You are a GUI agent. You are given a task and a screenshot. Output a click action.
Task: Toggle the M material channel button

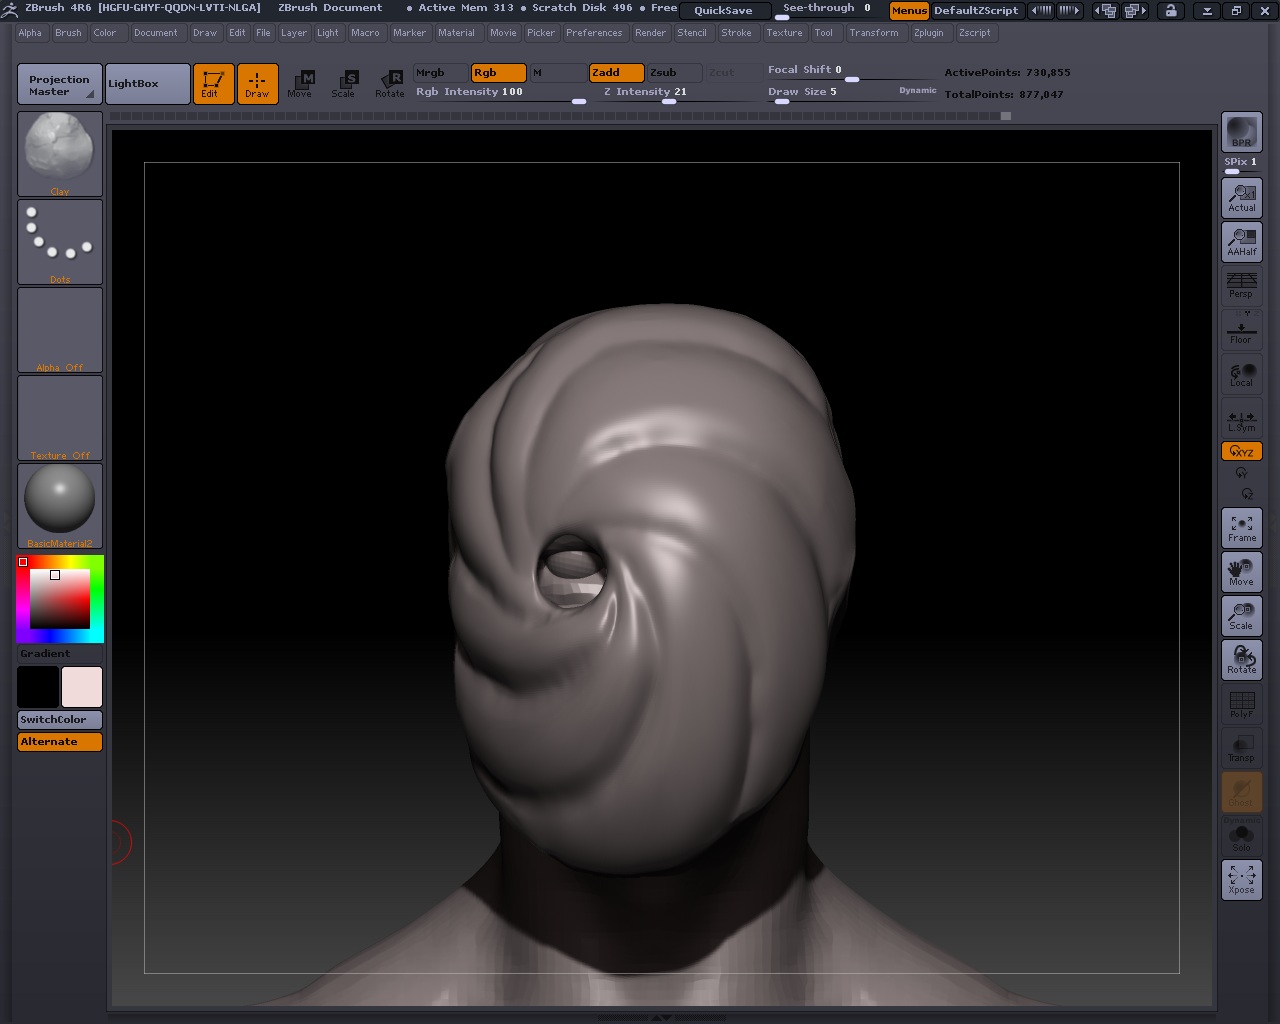(x=557, y=73)
